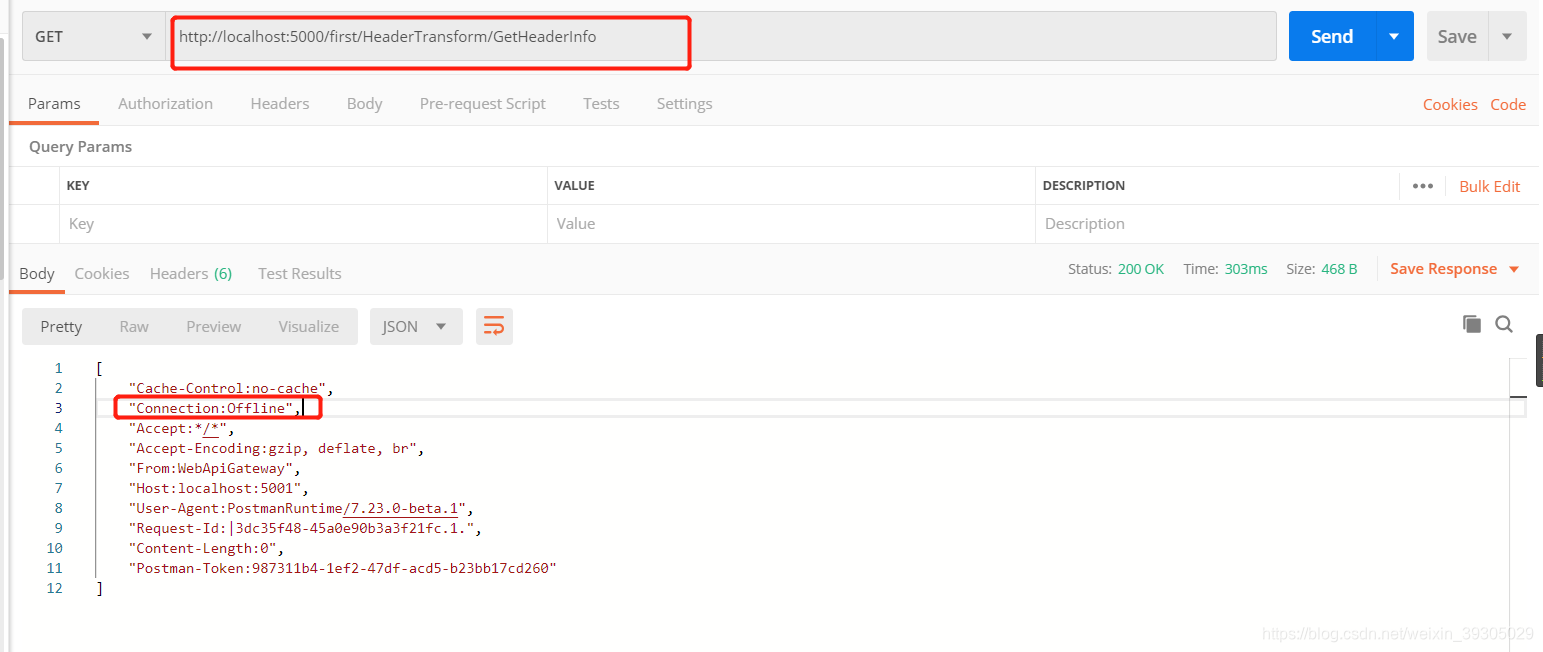
Task: Click the request URL field
Action: point(721,36)
